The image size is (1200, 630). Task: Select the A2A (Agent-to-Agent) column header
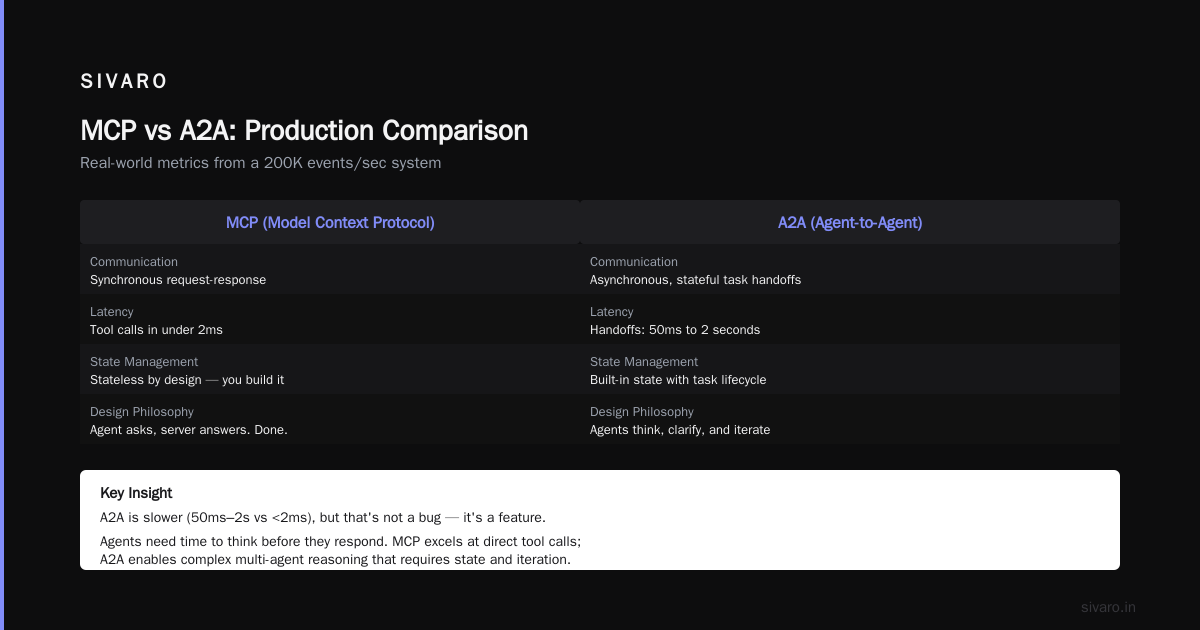pyautogui.click(x=850, y=222)
